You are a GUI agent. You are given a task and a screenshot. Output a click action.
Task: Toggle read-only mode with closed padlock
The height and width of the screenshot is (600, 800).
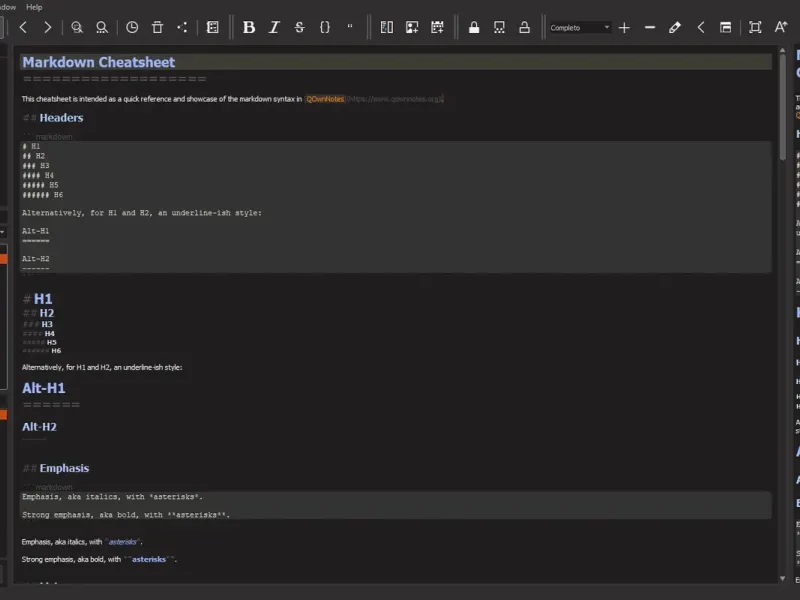click(474, 27)
